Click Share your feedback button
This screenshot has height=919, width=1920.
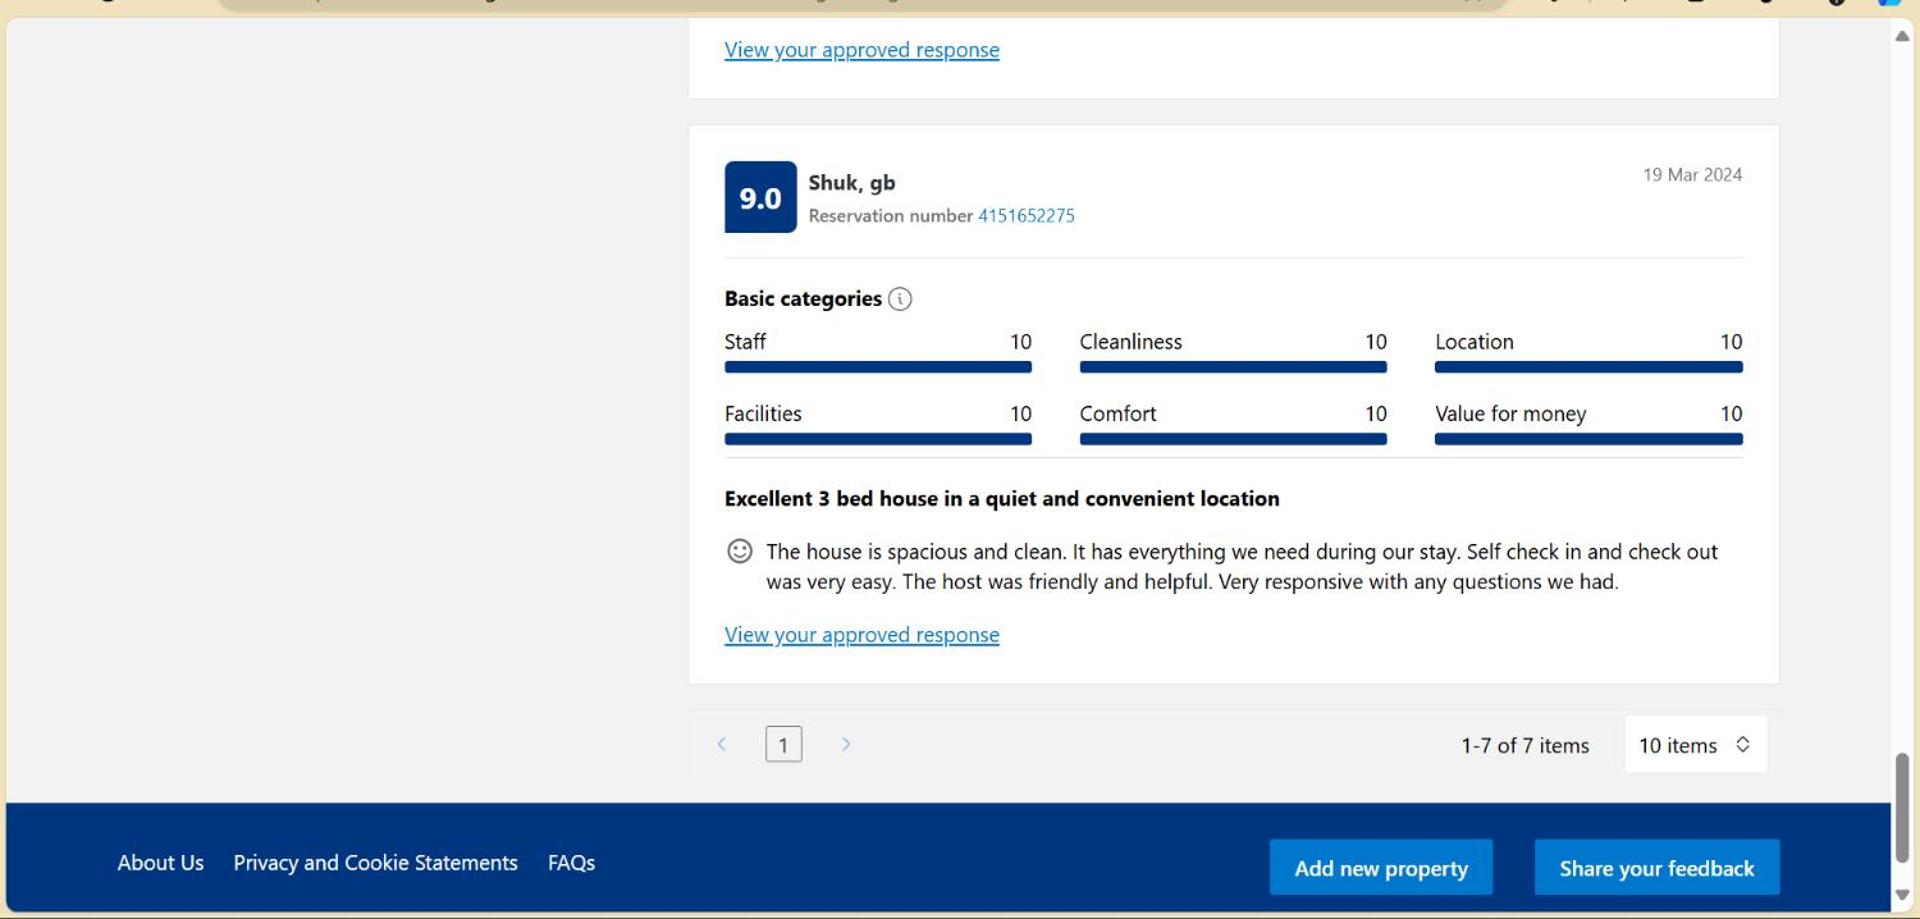click(1656, 867)
